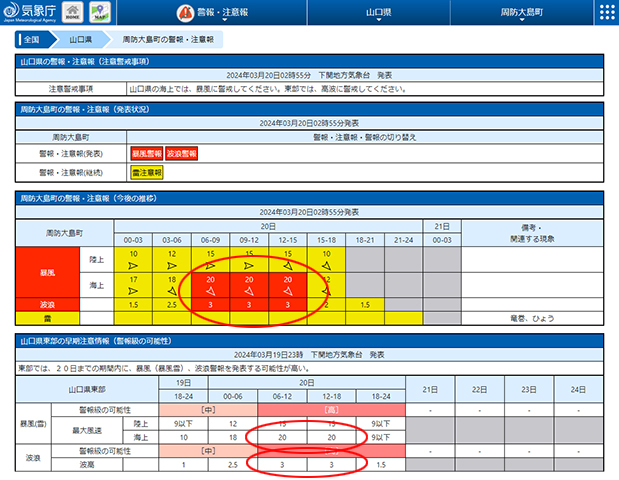
Task: Open the grid menu icon at top right
Action: (x=606, y=12)
